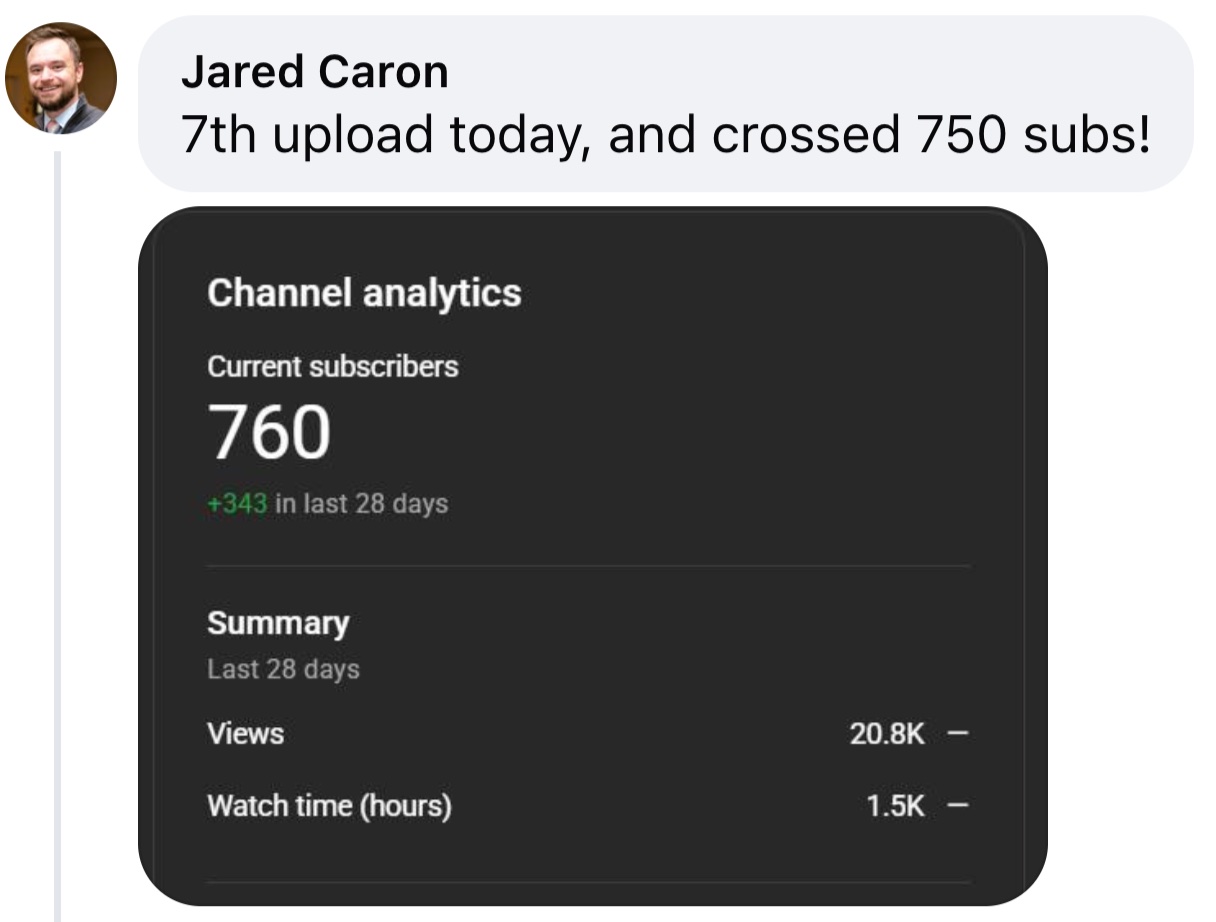Click the Channel analytics heading
Image resolution: width=1216 pixels, height=922 pixels.
click(364, 293)
